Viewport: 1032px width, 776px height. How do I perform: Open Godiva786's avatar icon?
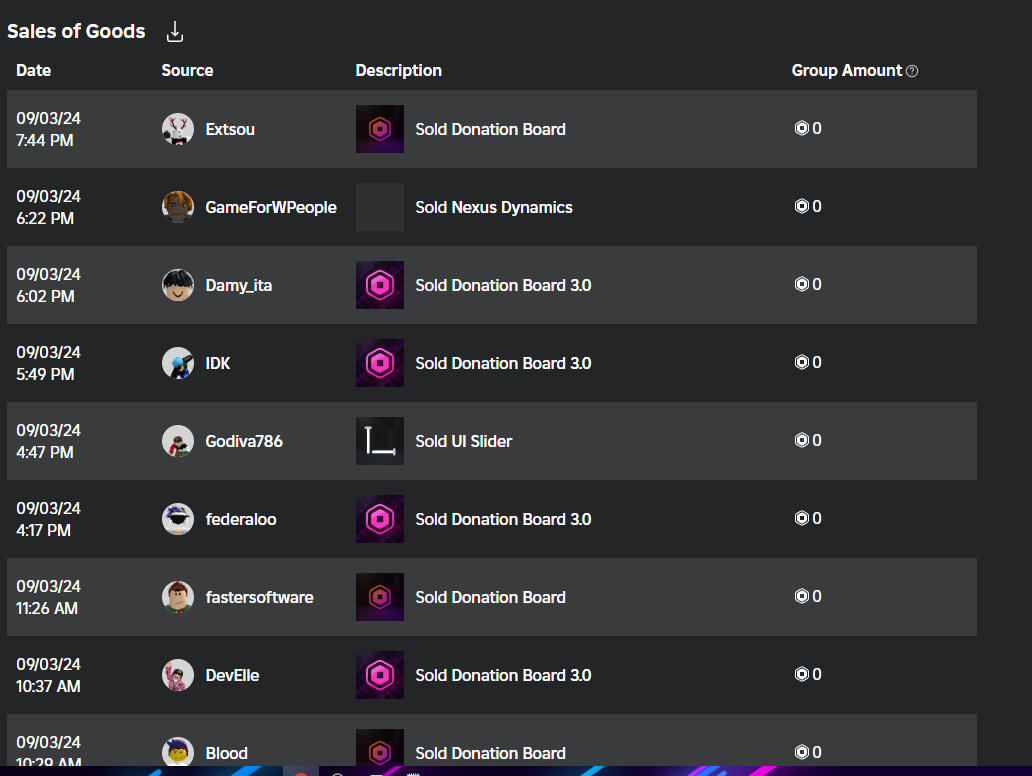pos(178,441)
